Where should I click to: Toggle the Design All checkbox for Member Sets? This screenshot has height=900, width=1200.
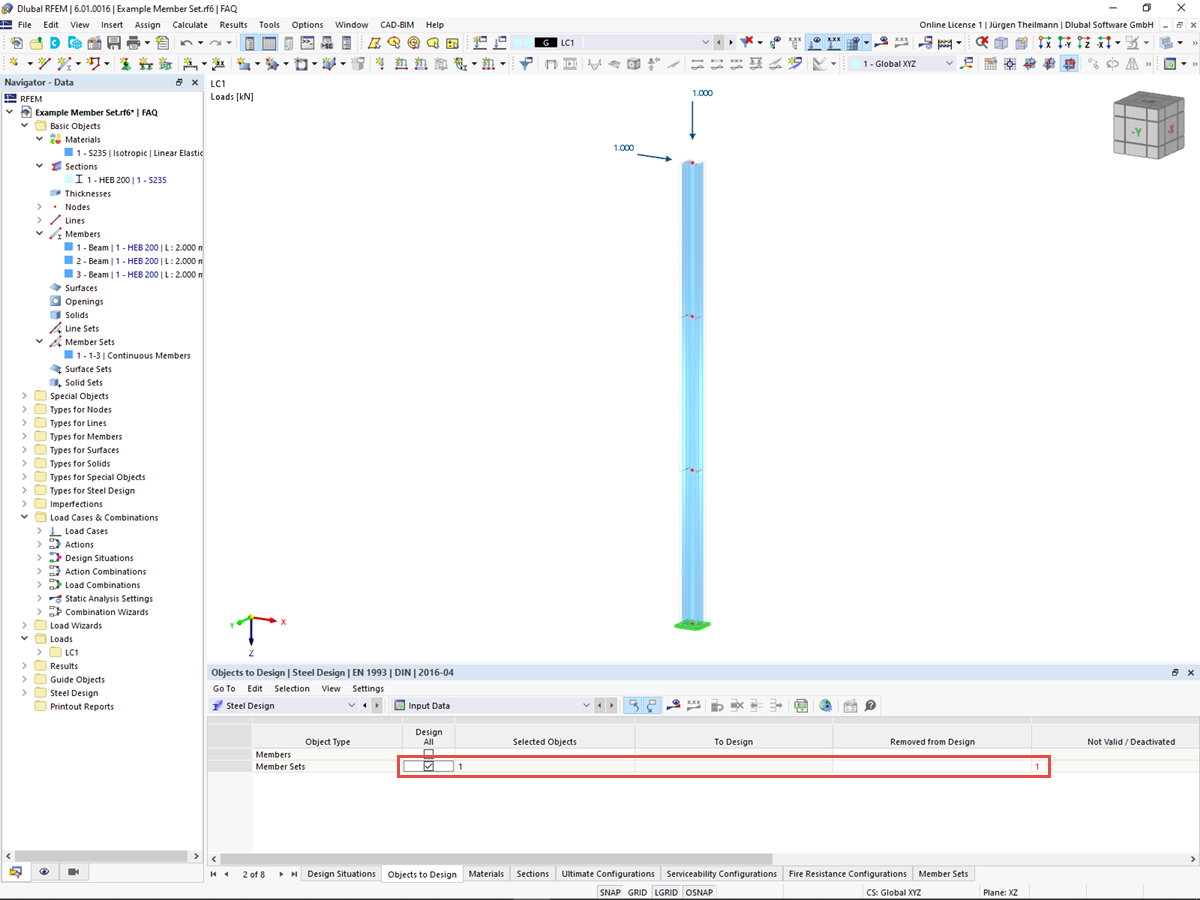[428, 766]
